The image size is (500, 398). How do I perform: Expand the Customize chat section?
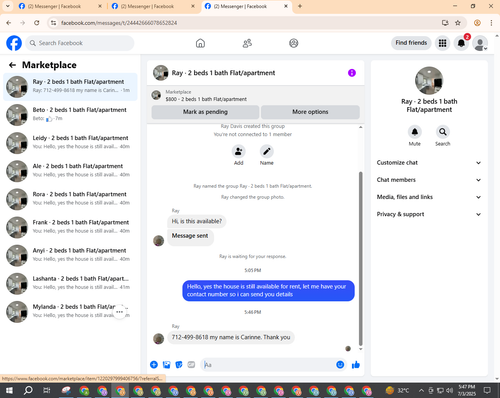click(429, 163)
